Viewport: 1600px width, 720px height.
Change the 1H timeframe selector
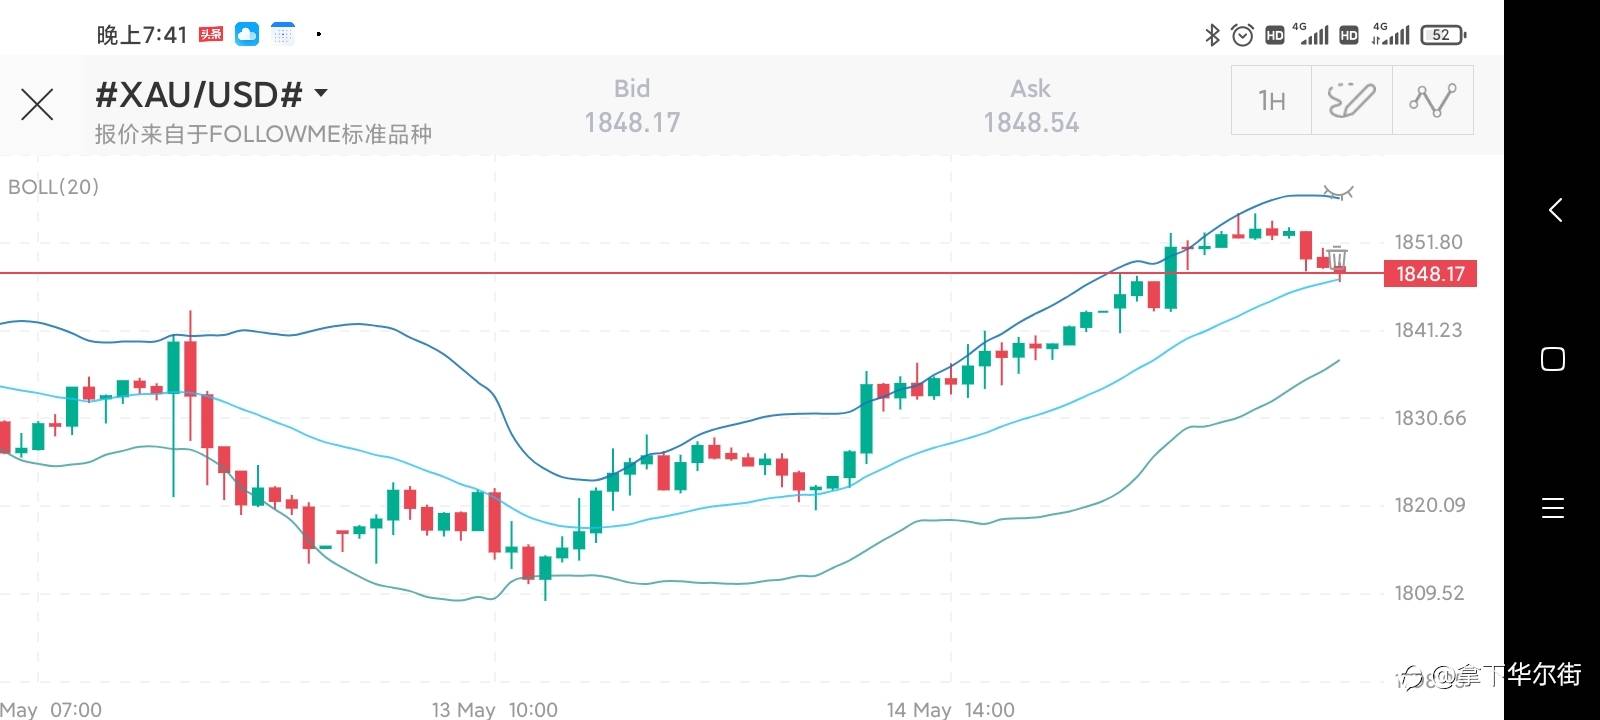pos(1271,100)
